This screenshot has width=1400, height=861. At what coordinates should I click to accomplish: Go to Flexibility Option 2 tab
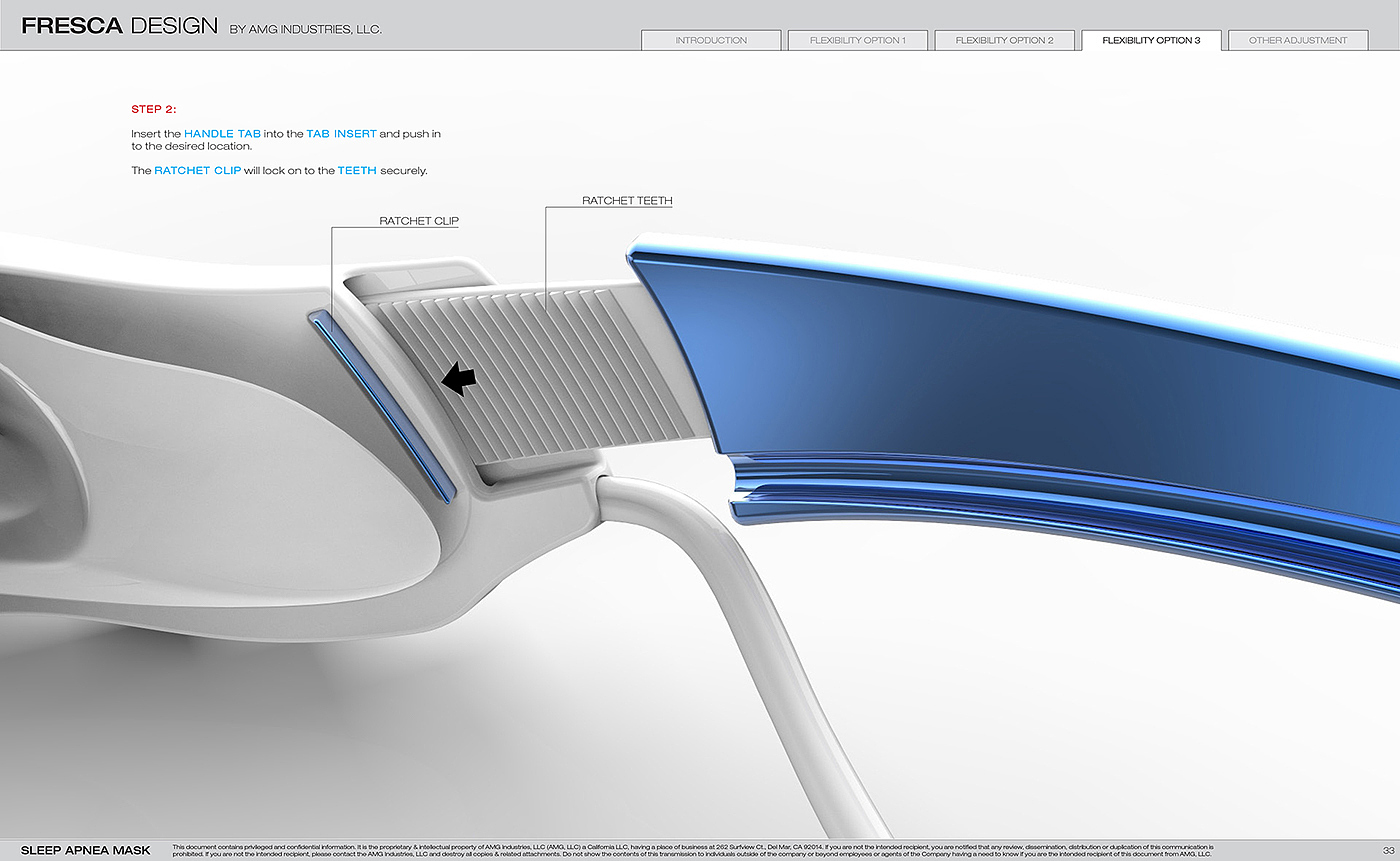coord(1004,41)
